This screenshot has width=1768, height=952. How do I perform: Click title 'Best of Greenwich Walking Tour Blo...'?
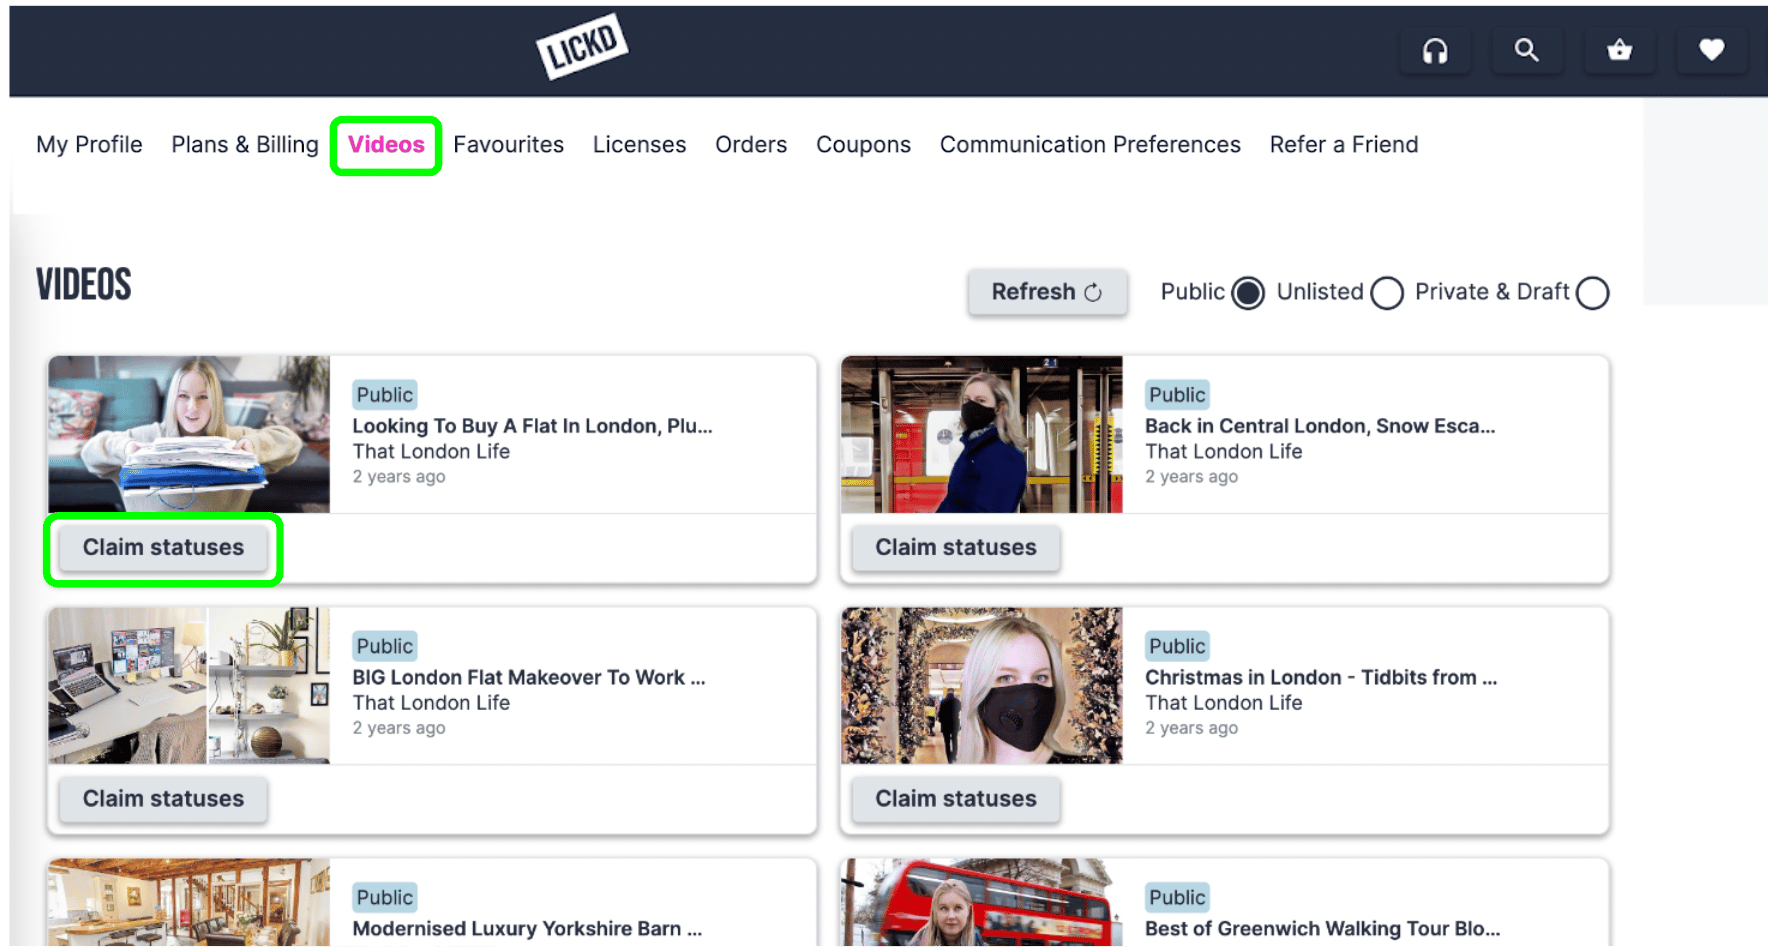click(1322, 928)
